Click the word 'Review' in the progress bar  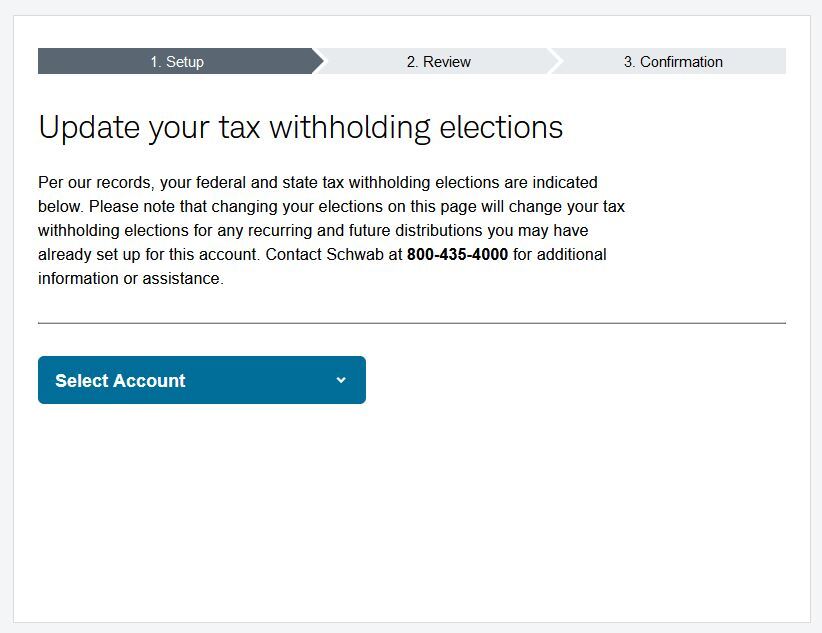click(447, 62)
